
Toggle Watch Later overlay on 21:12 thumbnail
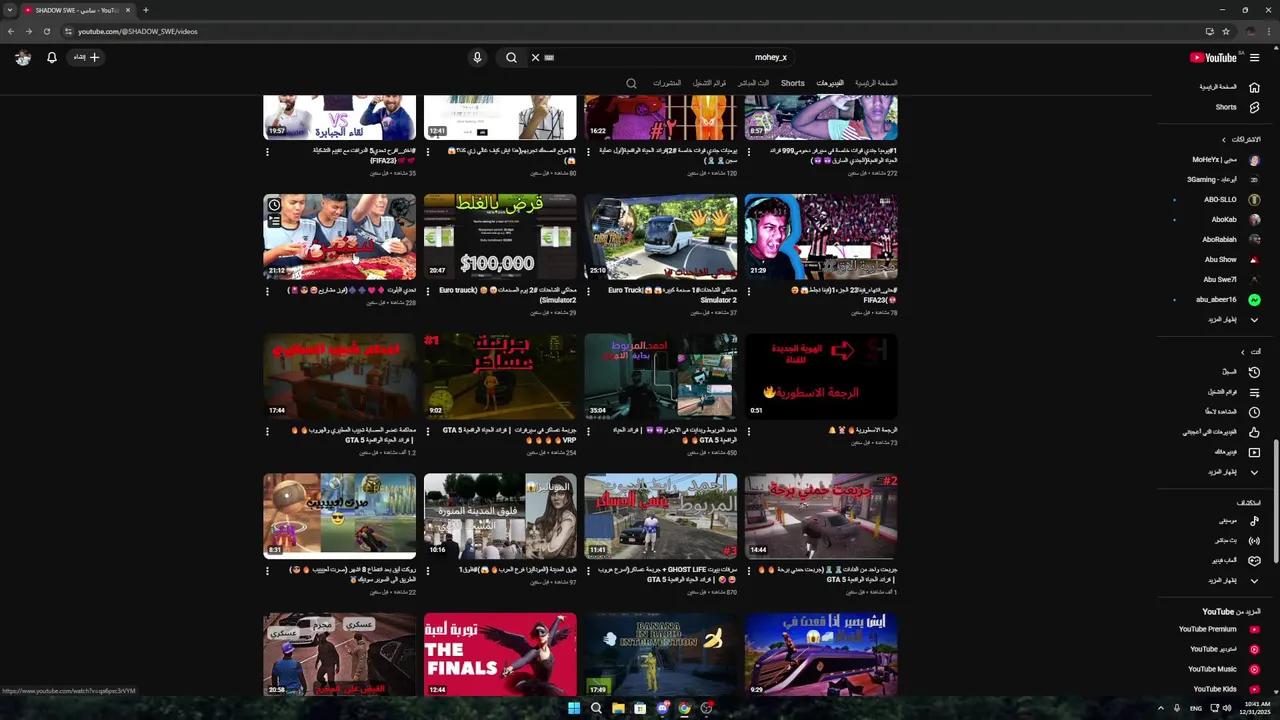(x=274, y=205)
